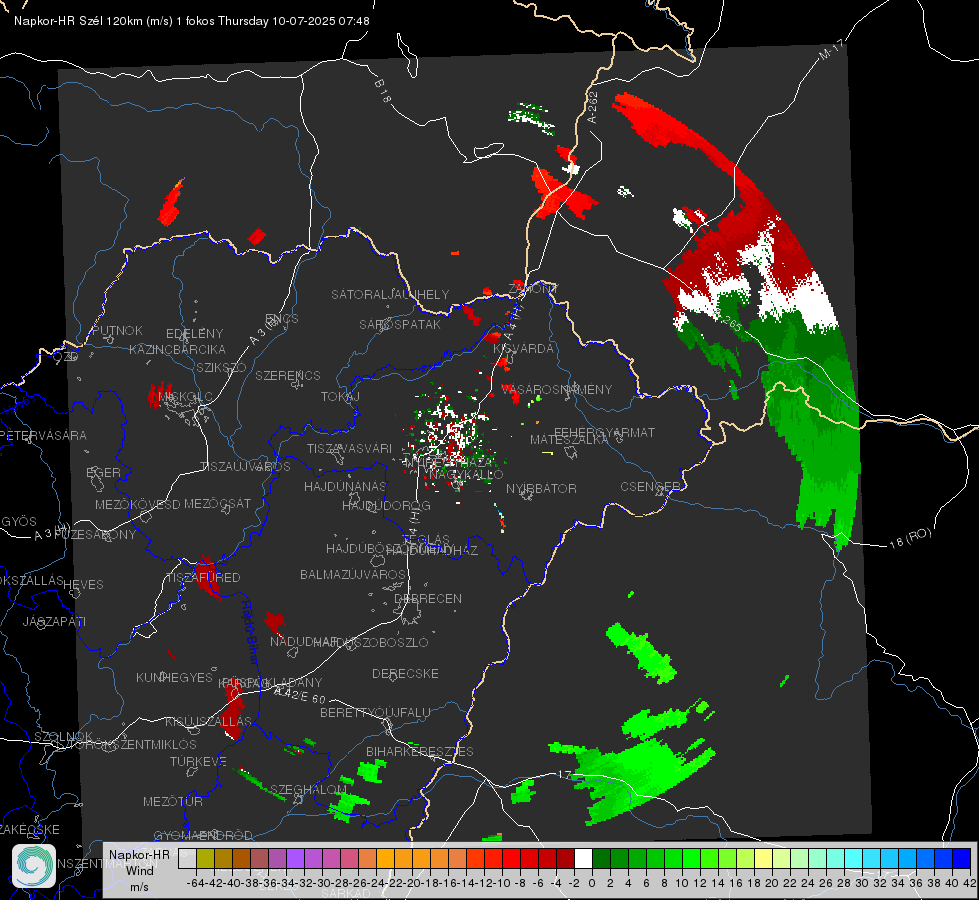Select the MISKOLC city label
The height and width of the screenshot is (900, 979).
185,397
